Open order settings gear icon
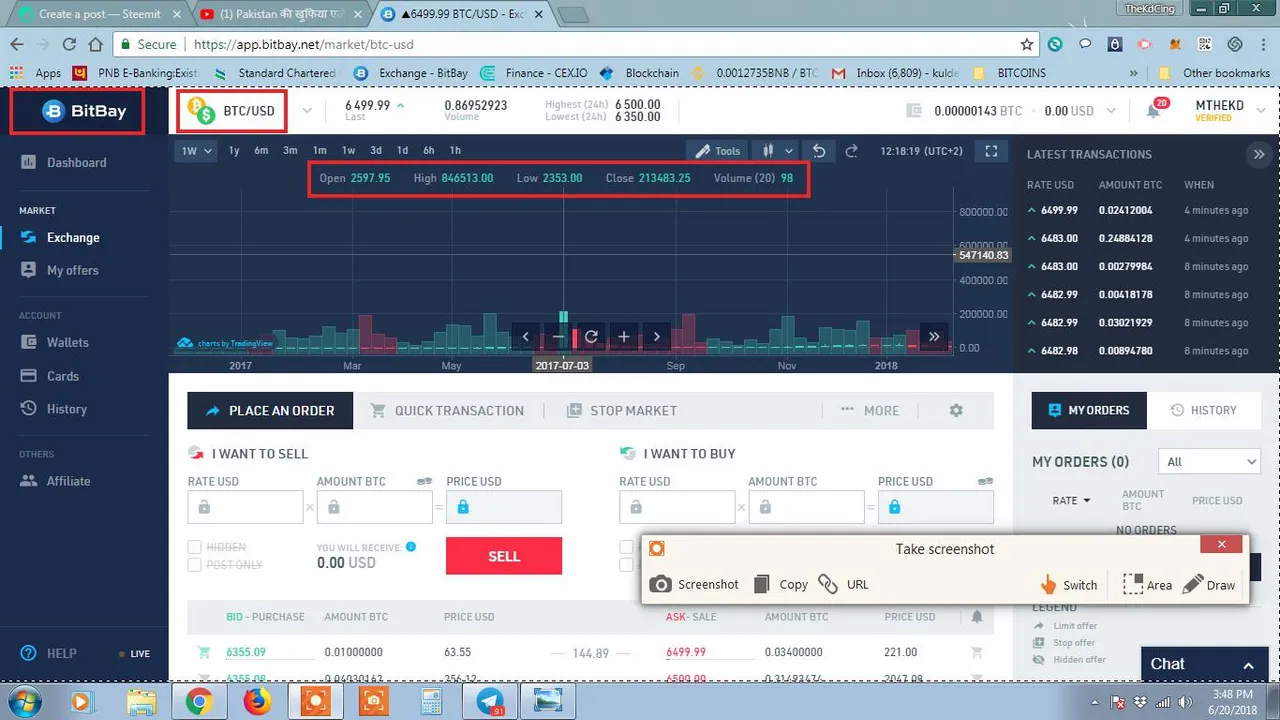1280x720 pixels. pyautogui.click(x=956, y=410)
